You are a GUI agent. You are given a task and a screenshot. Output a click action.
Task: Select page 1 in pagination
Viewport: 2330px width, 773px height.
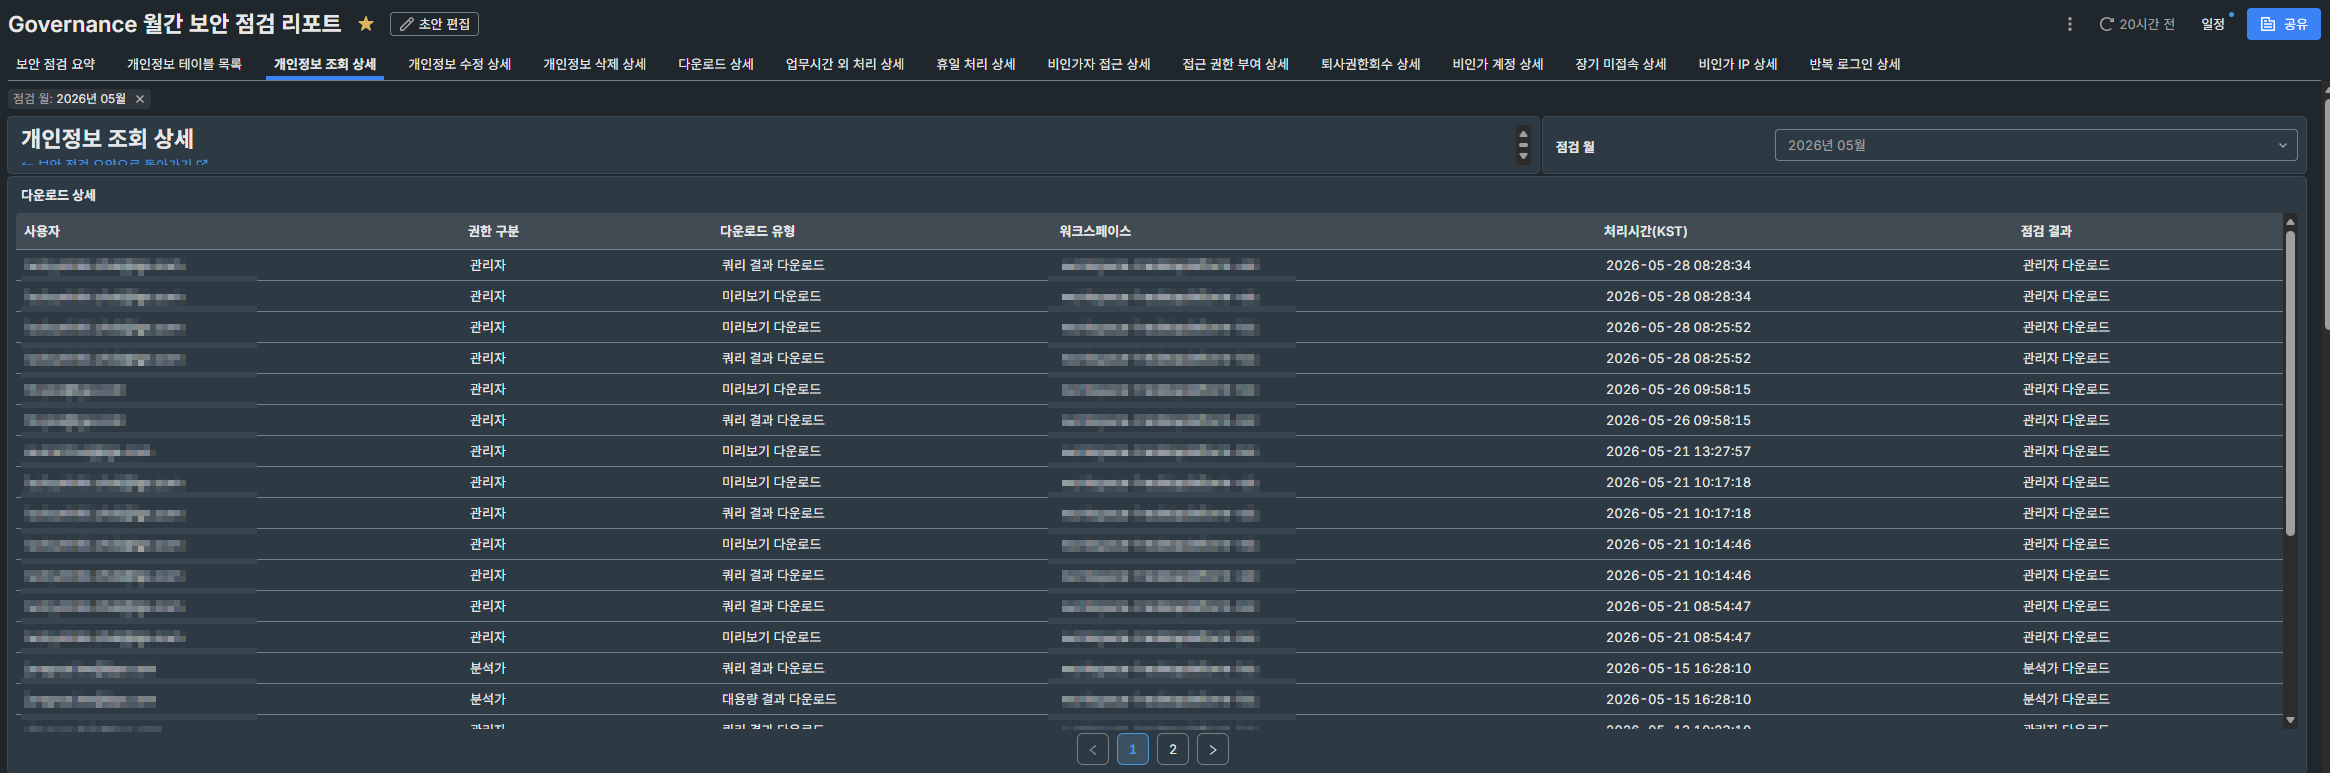pyautogui.click(x=1133, y=749)
